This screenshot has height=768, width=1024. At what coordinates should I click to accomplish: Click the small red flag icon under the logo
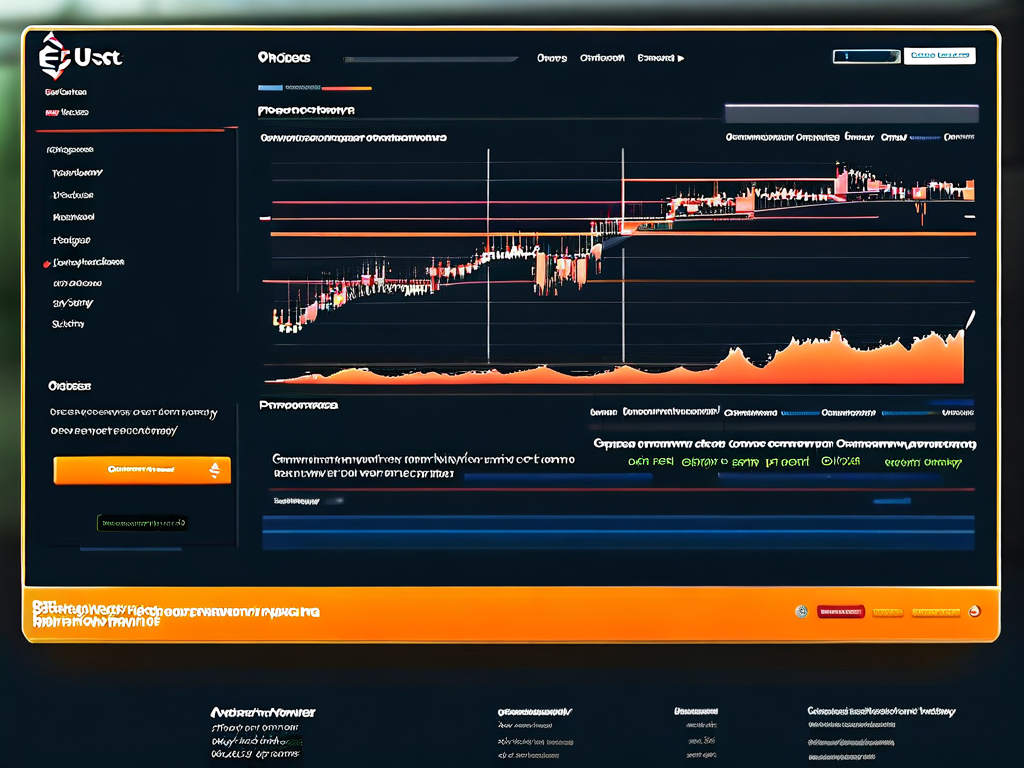pos(49,113)
